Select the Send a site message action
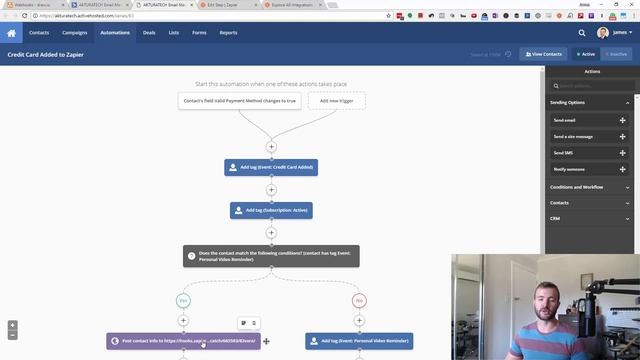 589,137
